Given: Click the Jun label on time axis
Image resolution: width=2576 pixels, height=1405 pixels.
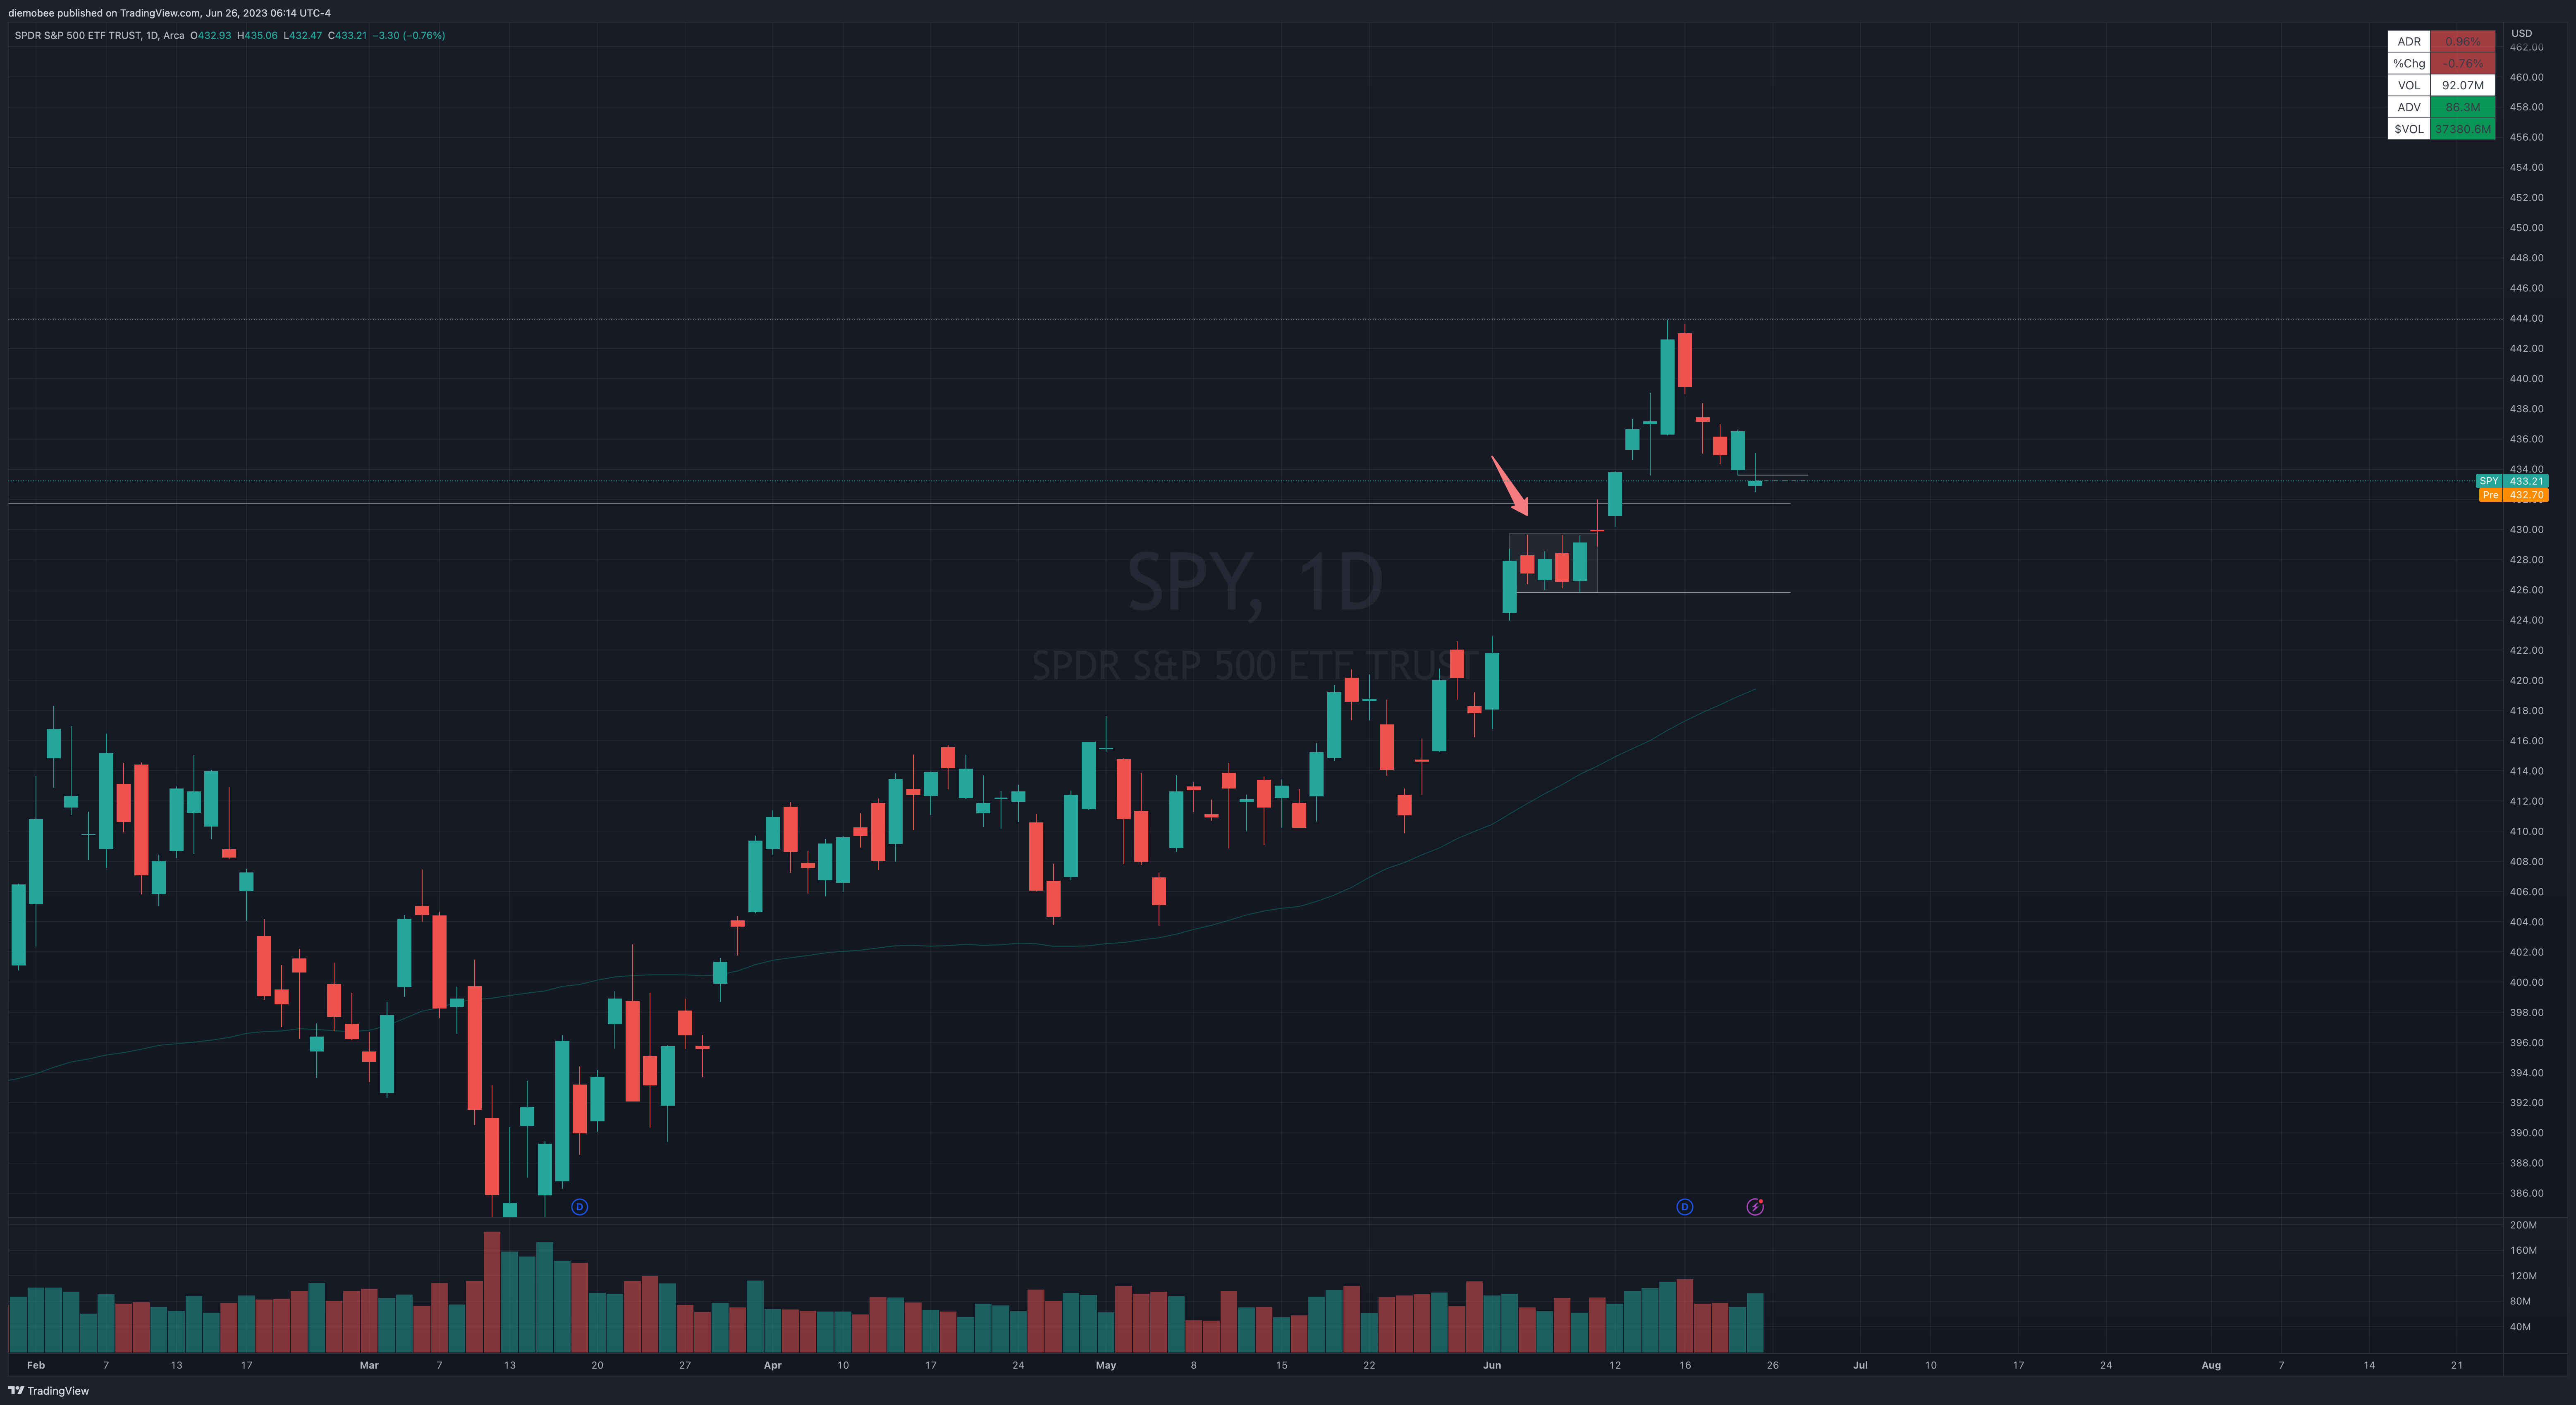Looking at the screenshot, I should [1492, 1365].
